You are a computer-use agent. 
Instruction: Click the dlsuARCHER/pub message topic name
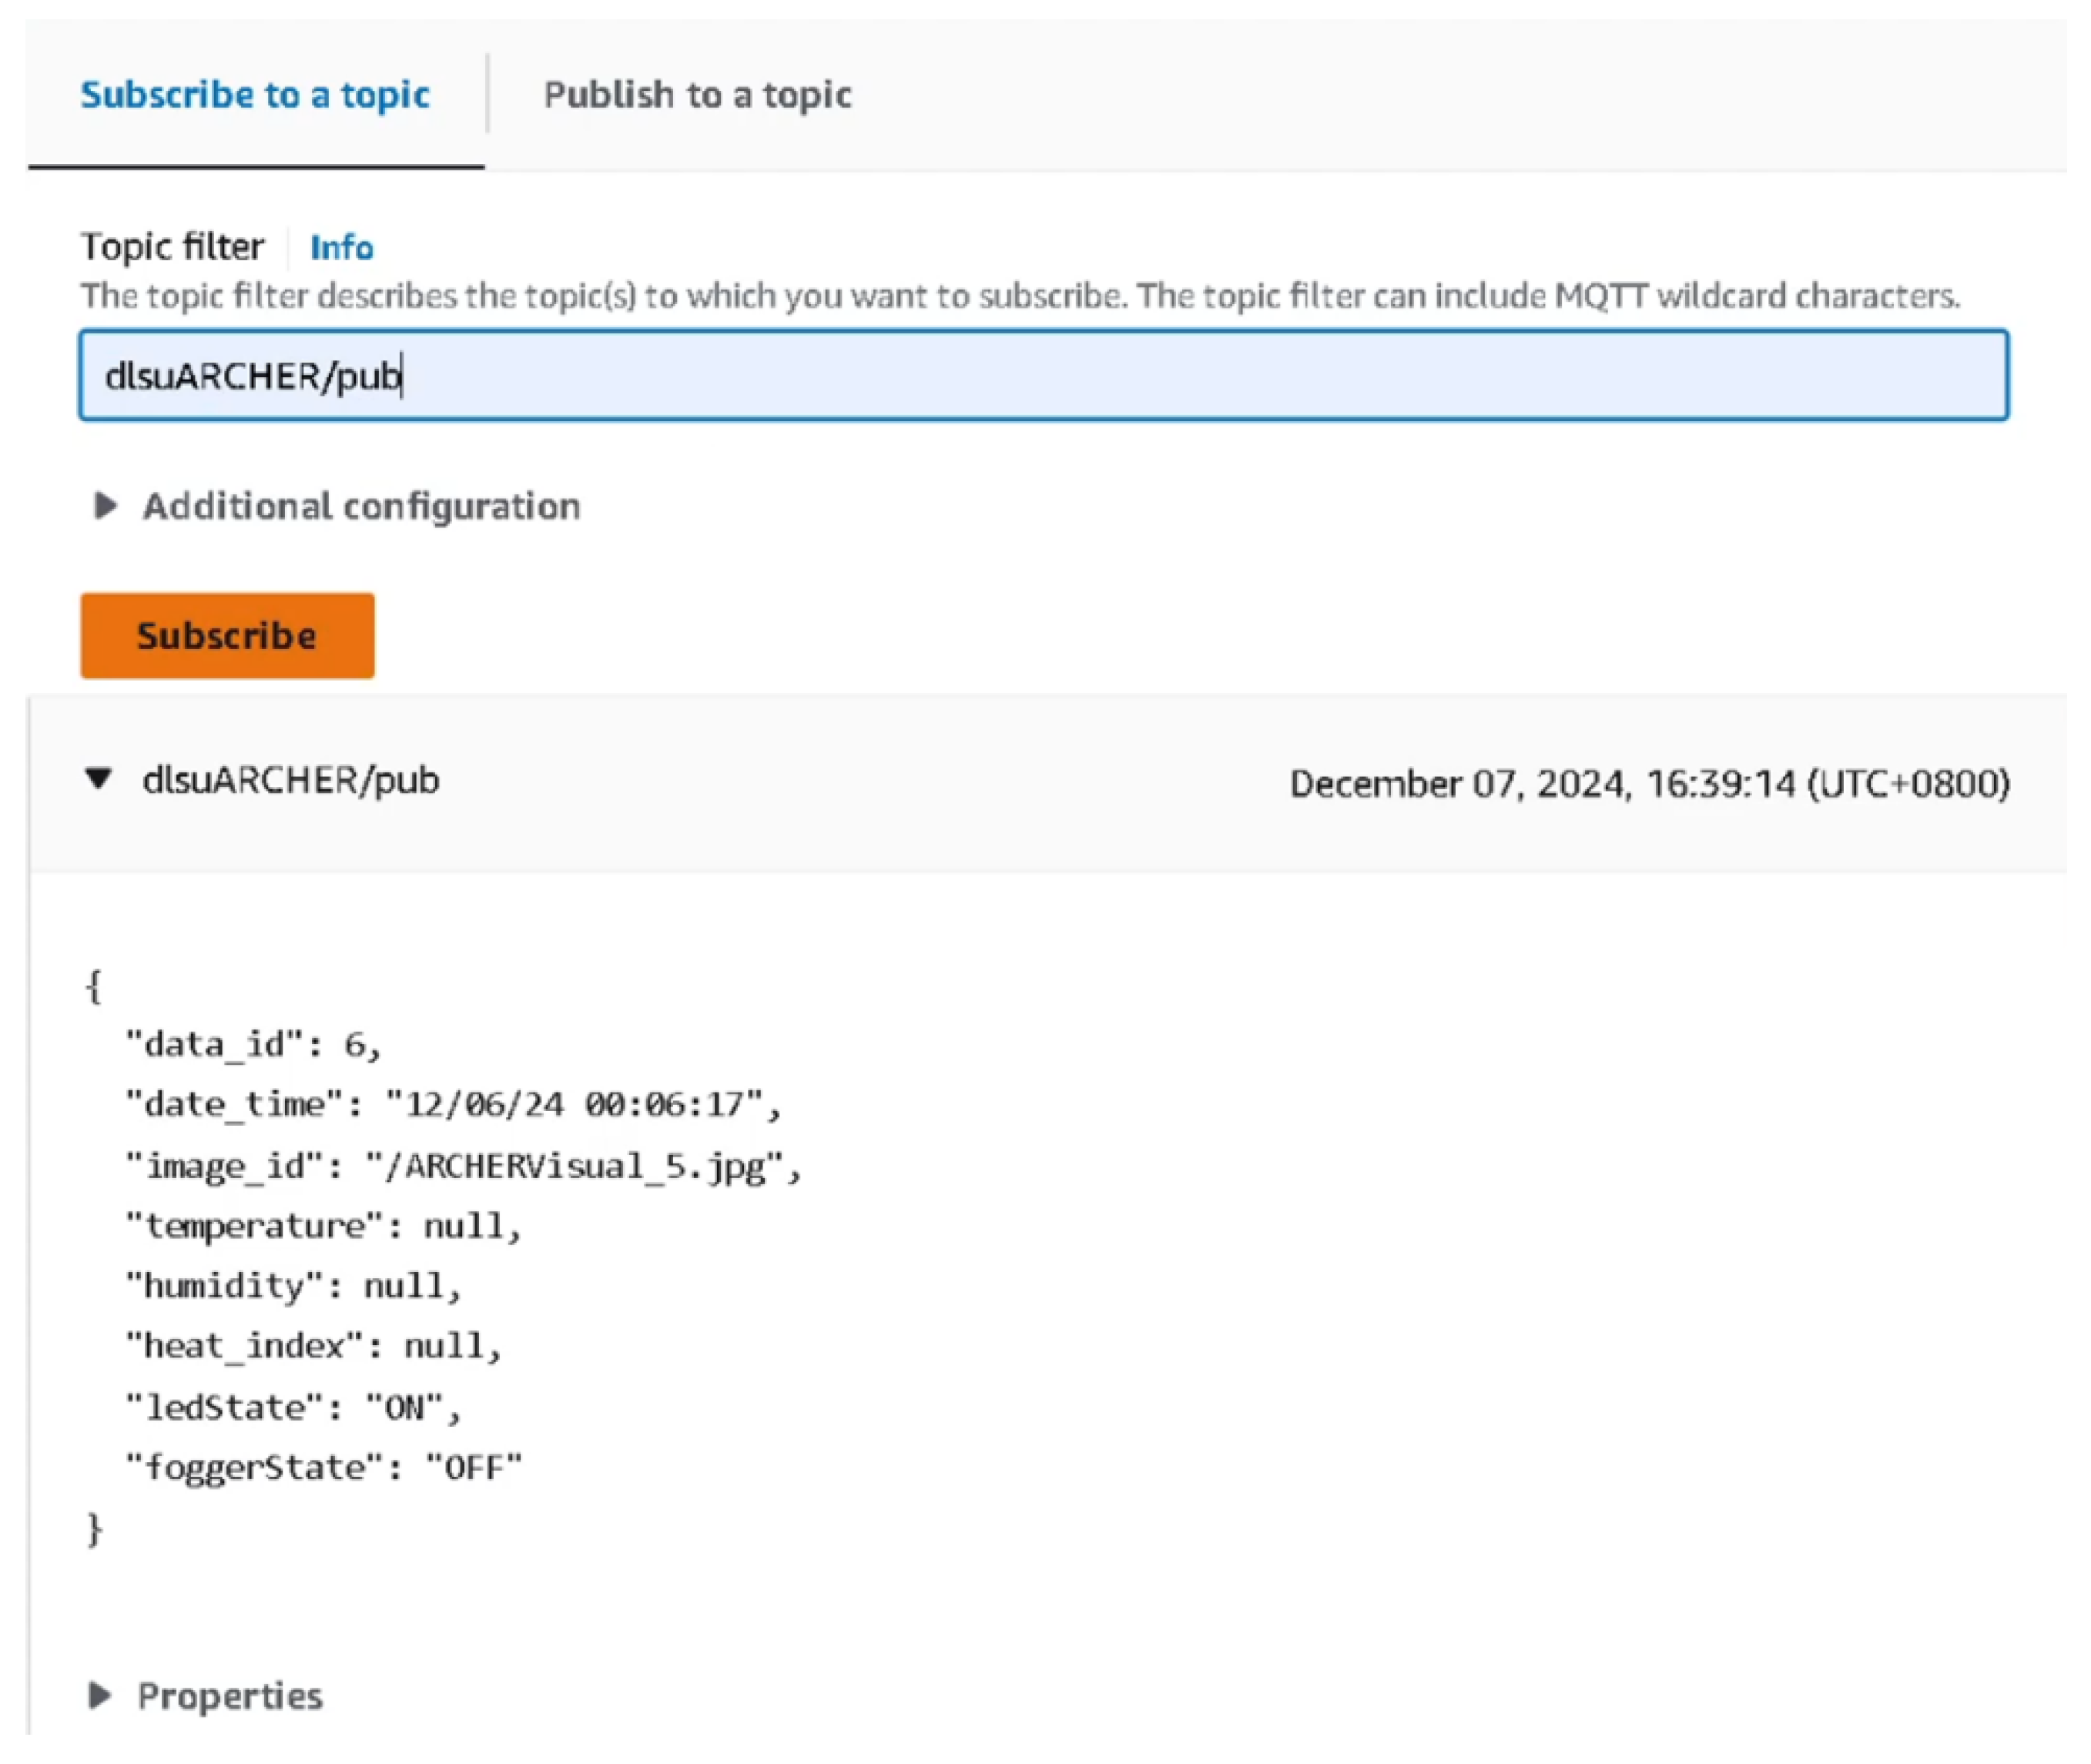point(290,781)
